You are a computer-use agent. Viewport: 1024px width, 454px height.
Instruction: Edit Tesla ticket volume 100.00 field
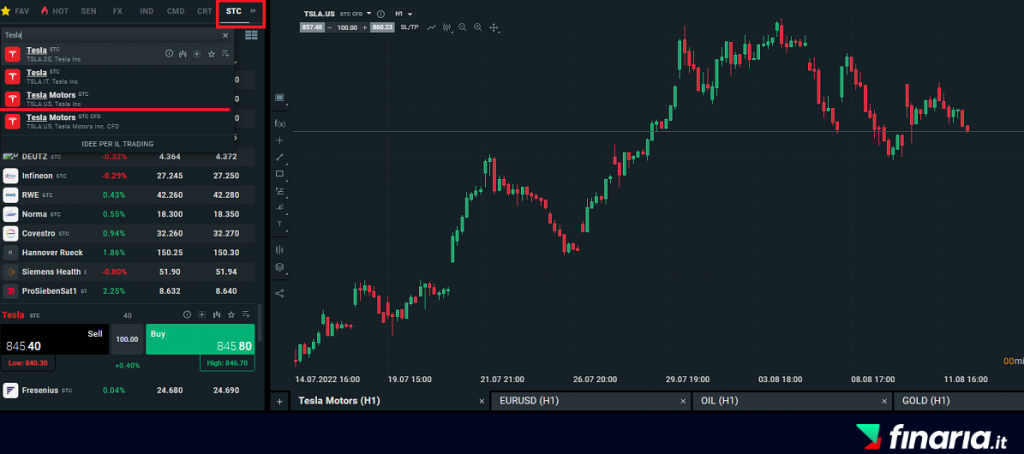click(127, 339)
